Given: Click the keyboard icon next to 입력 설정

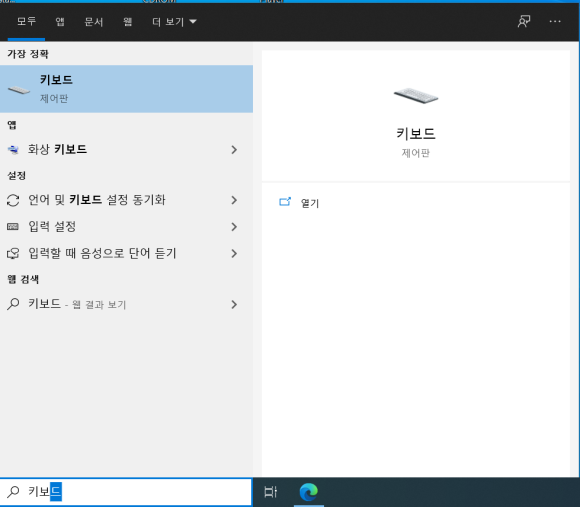Looking at the screenshot, I should (x=13, y=226).
